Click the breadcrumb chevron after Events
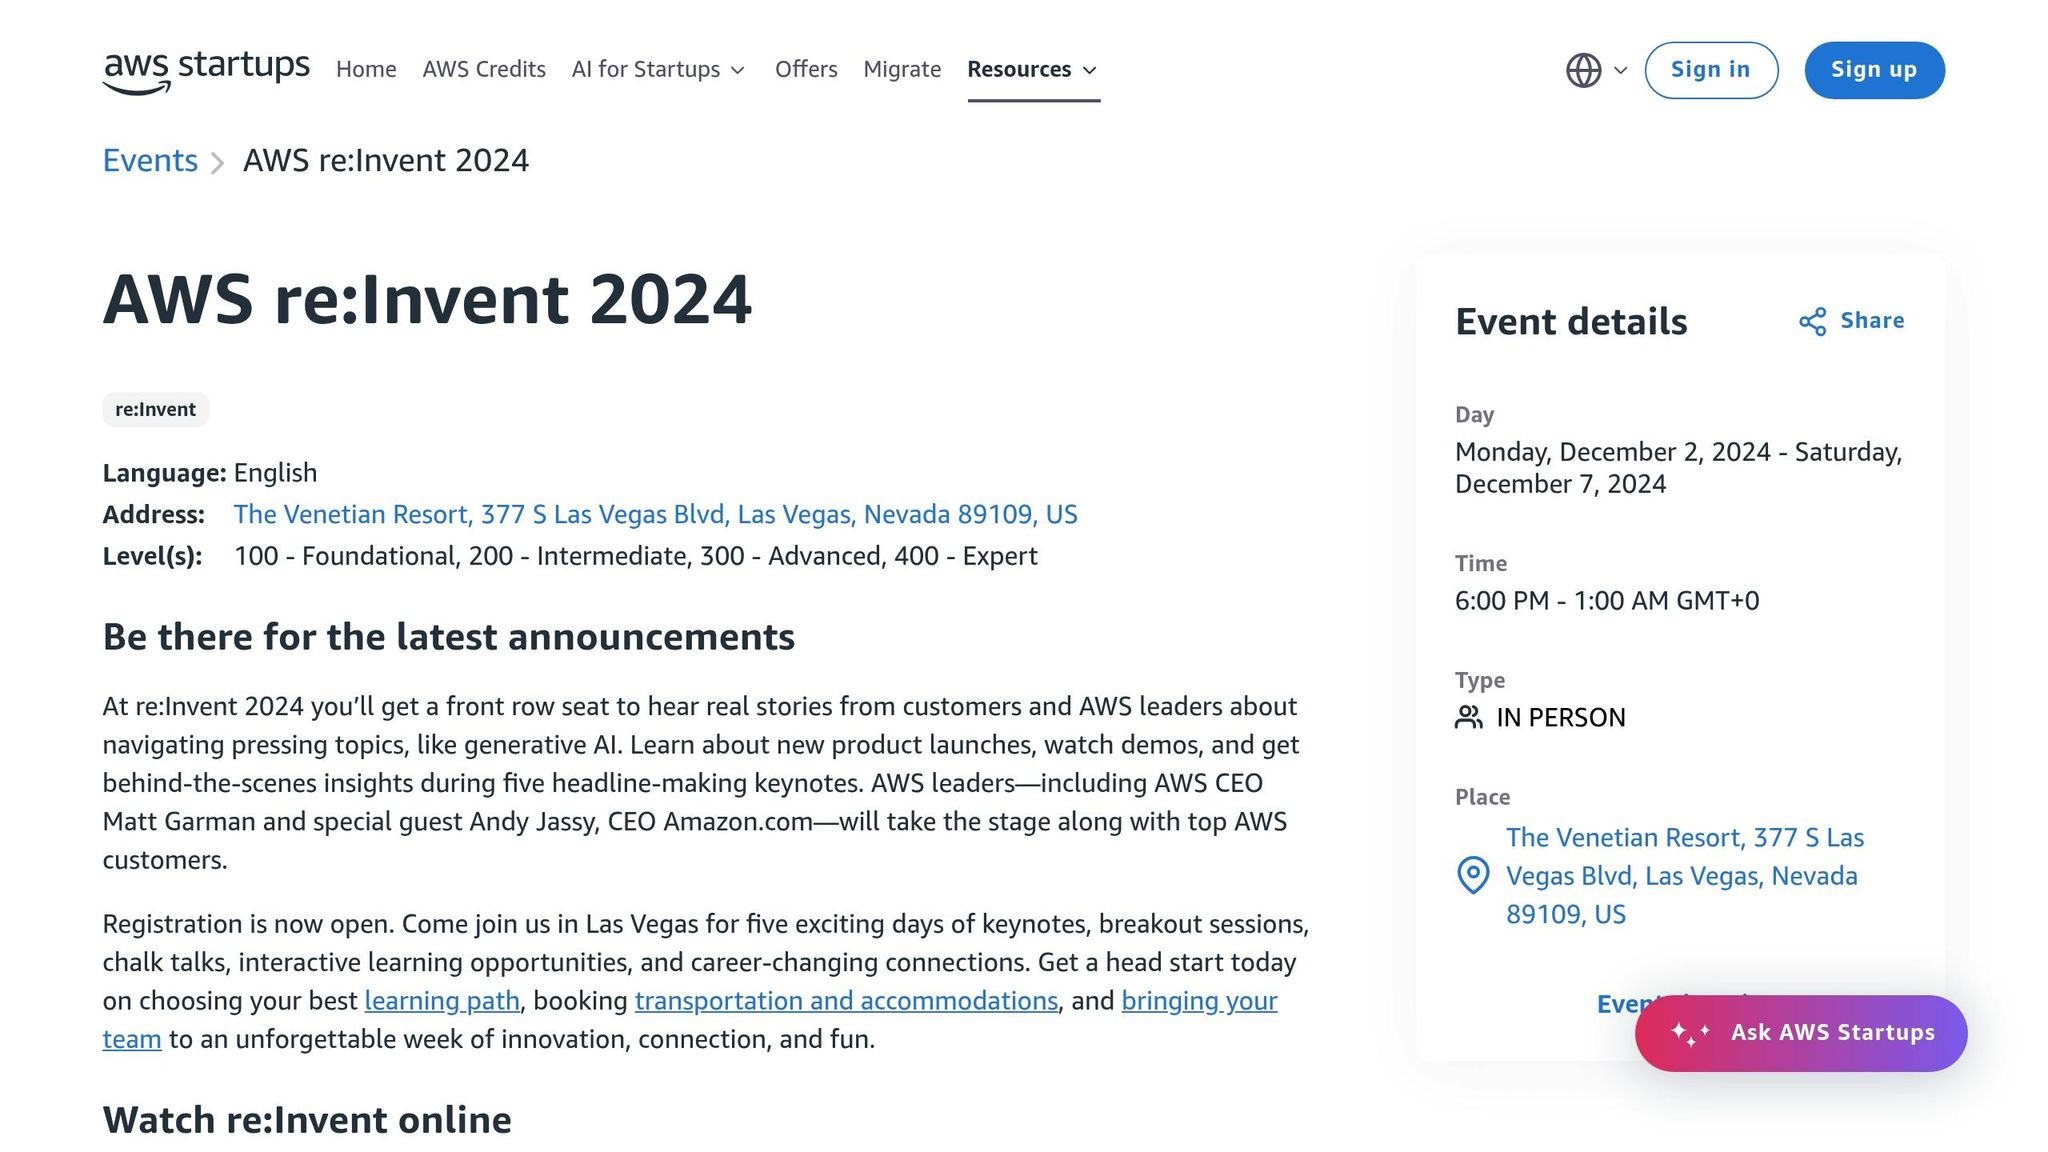2048x1152 pixels. point(217,162)
